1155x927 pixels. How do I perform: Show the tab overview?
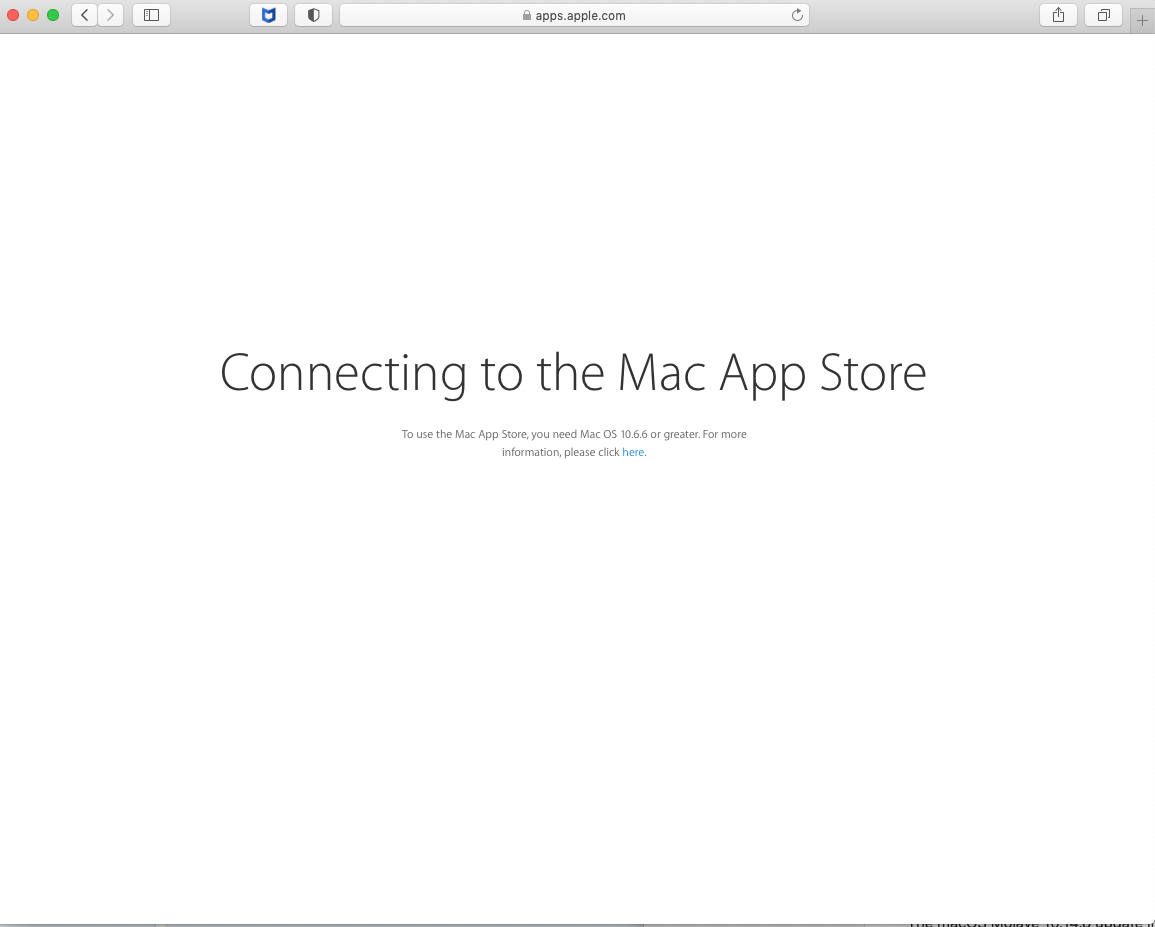click(x=1103, y=15)
